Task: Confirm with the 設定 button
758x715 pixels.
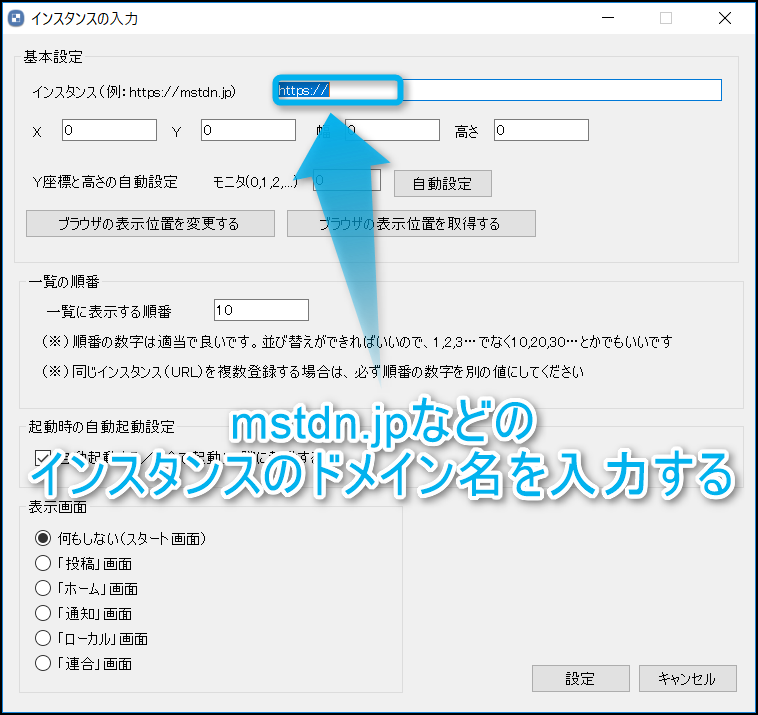Action: 580,678
